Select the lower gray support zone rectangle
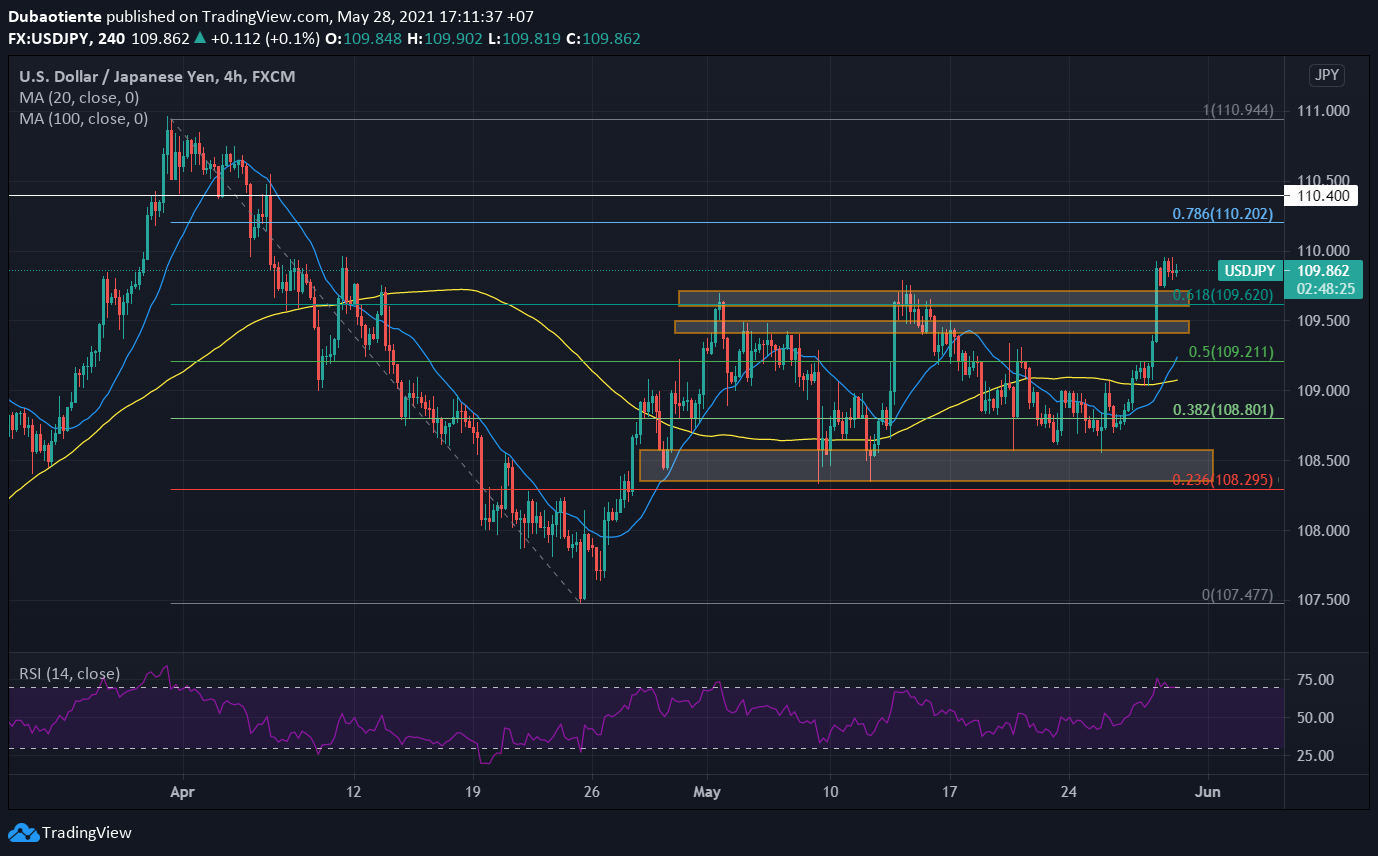Screen dimensions: 1378x856 (x=926, y=465)
